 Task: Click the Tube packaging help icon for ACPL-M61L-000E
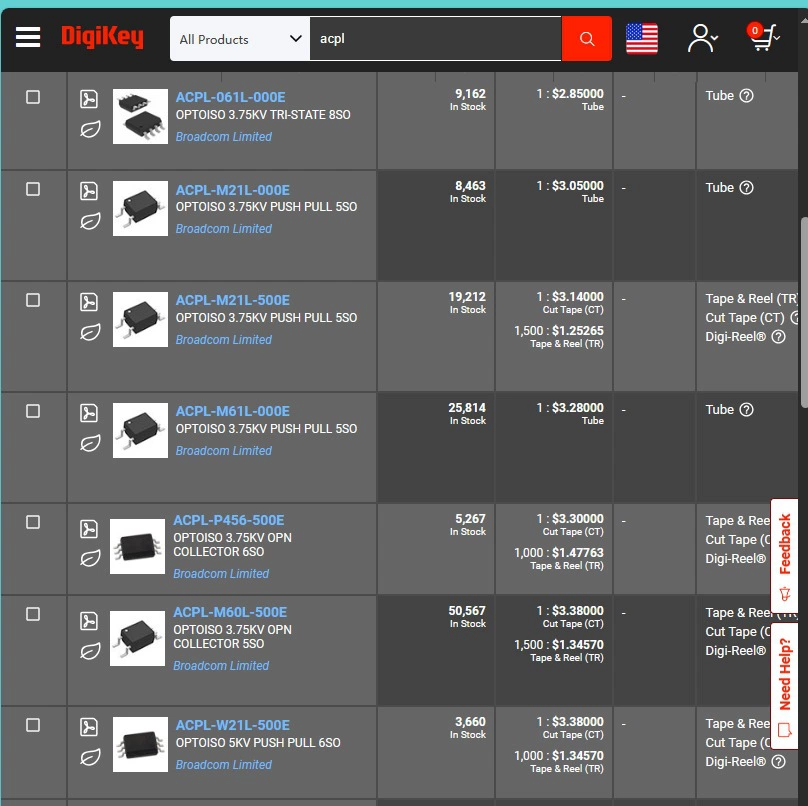[x=746, y=410]
